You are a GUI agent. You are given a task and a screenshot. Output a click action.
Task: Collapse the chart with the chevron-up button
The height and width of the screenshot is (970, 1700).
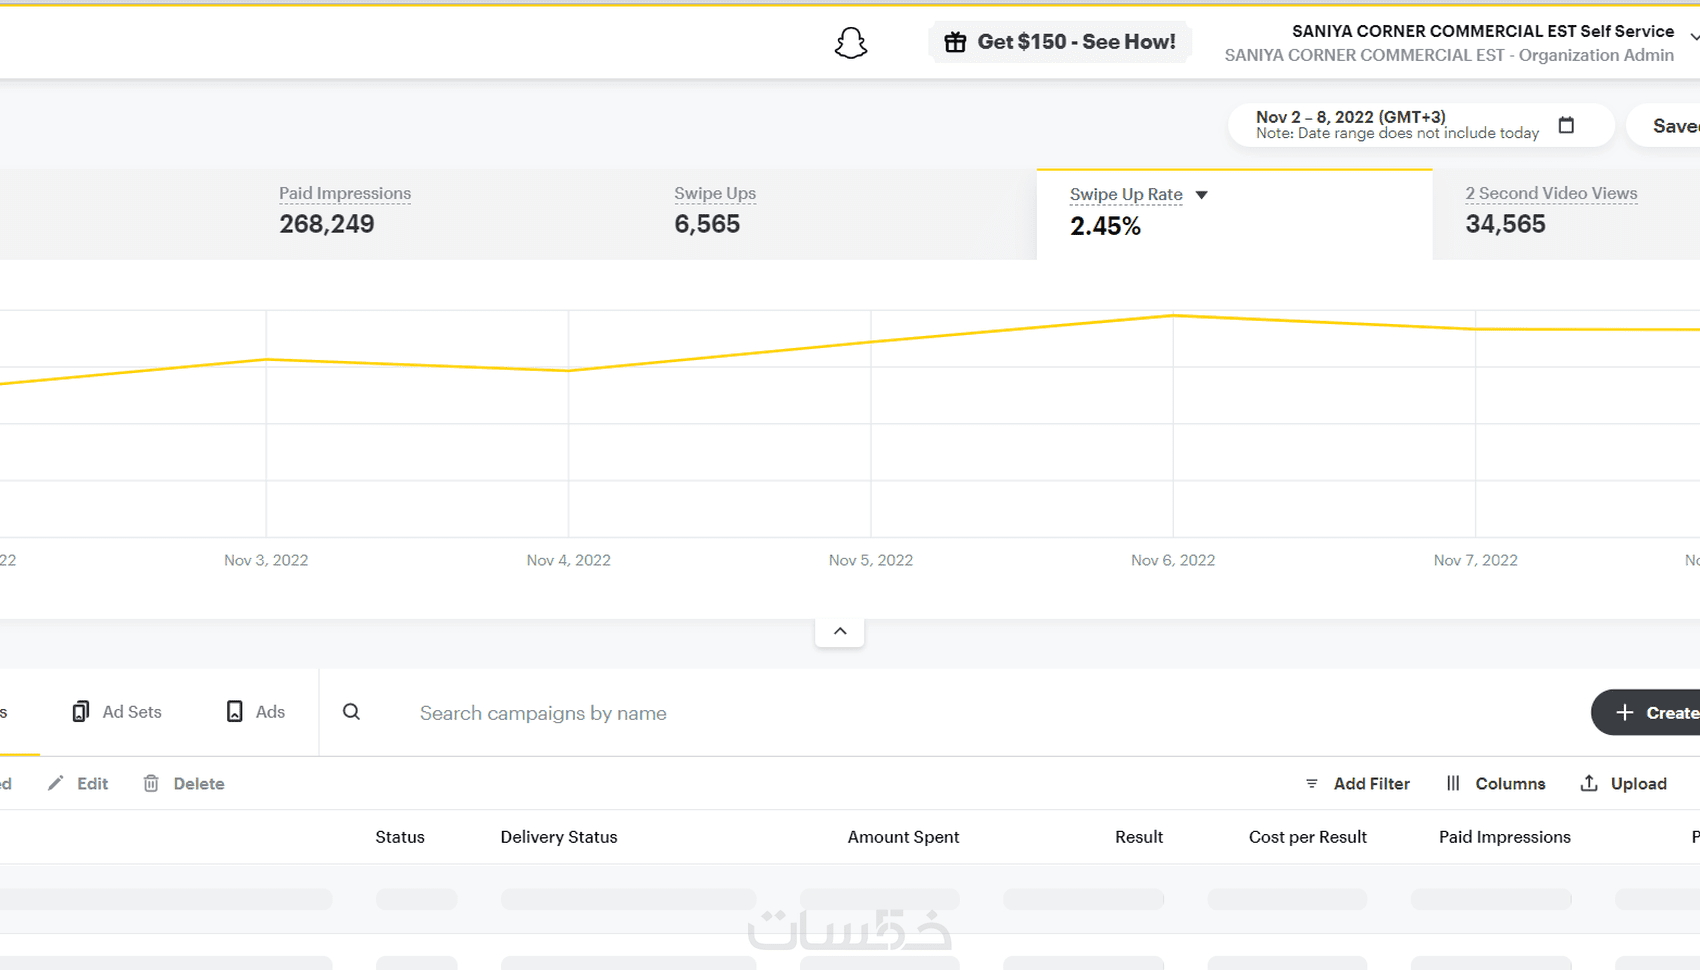(840, 631)
